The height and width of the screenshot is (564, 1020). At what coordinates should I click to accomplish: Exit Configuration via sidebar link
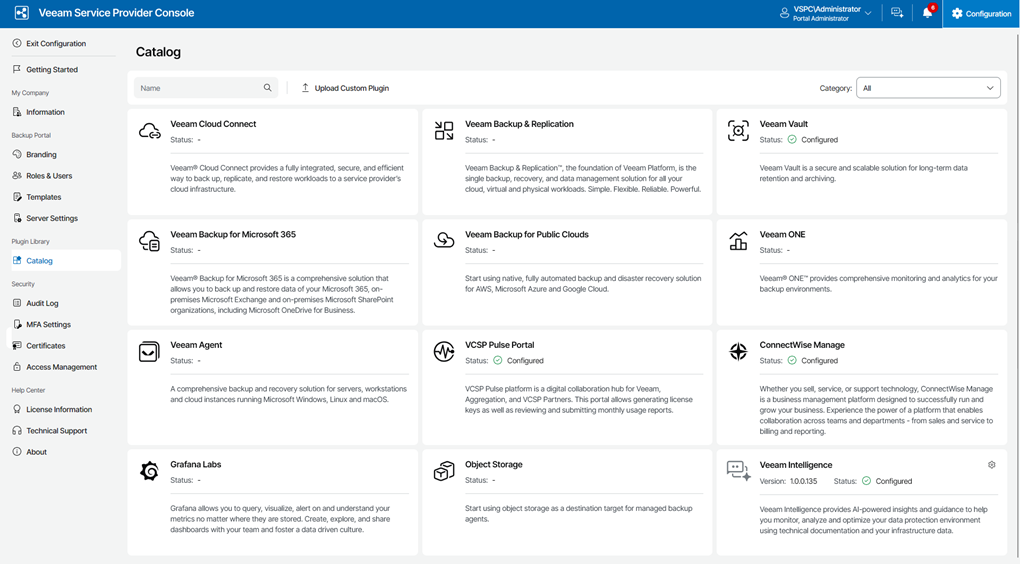click(x=55, y=44)
